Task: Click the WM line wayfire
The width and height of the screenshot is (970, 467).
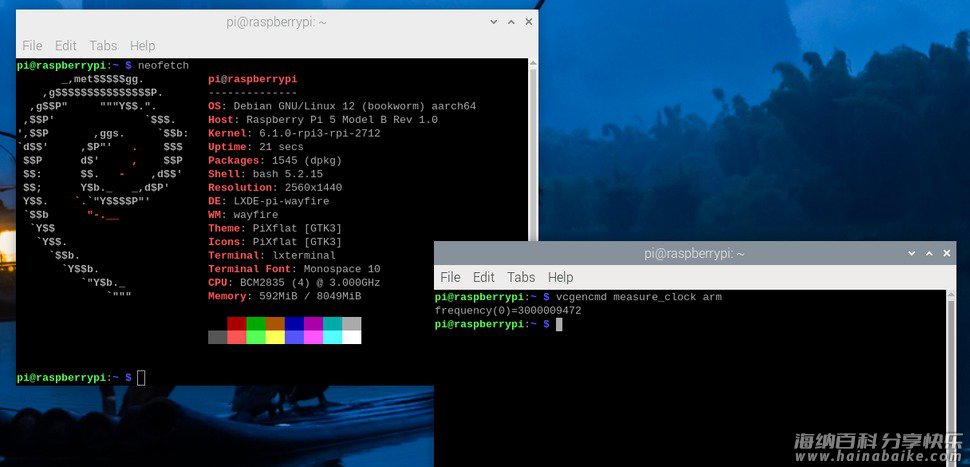Action: click(243, 215)
